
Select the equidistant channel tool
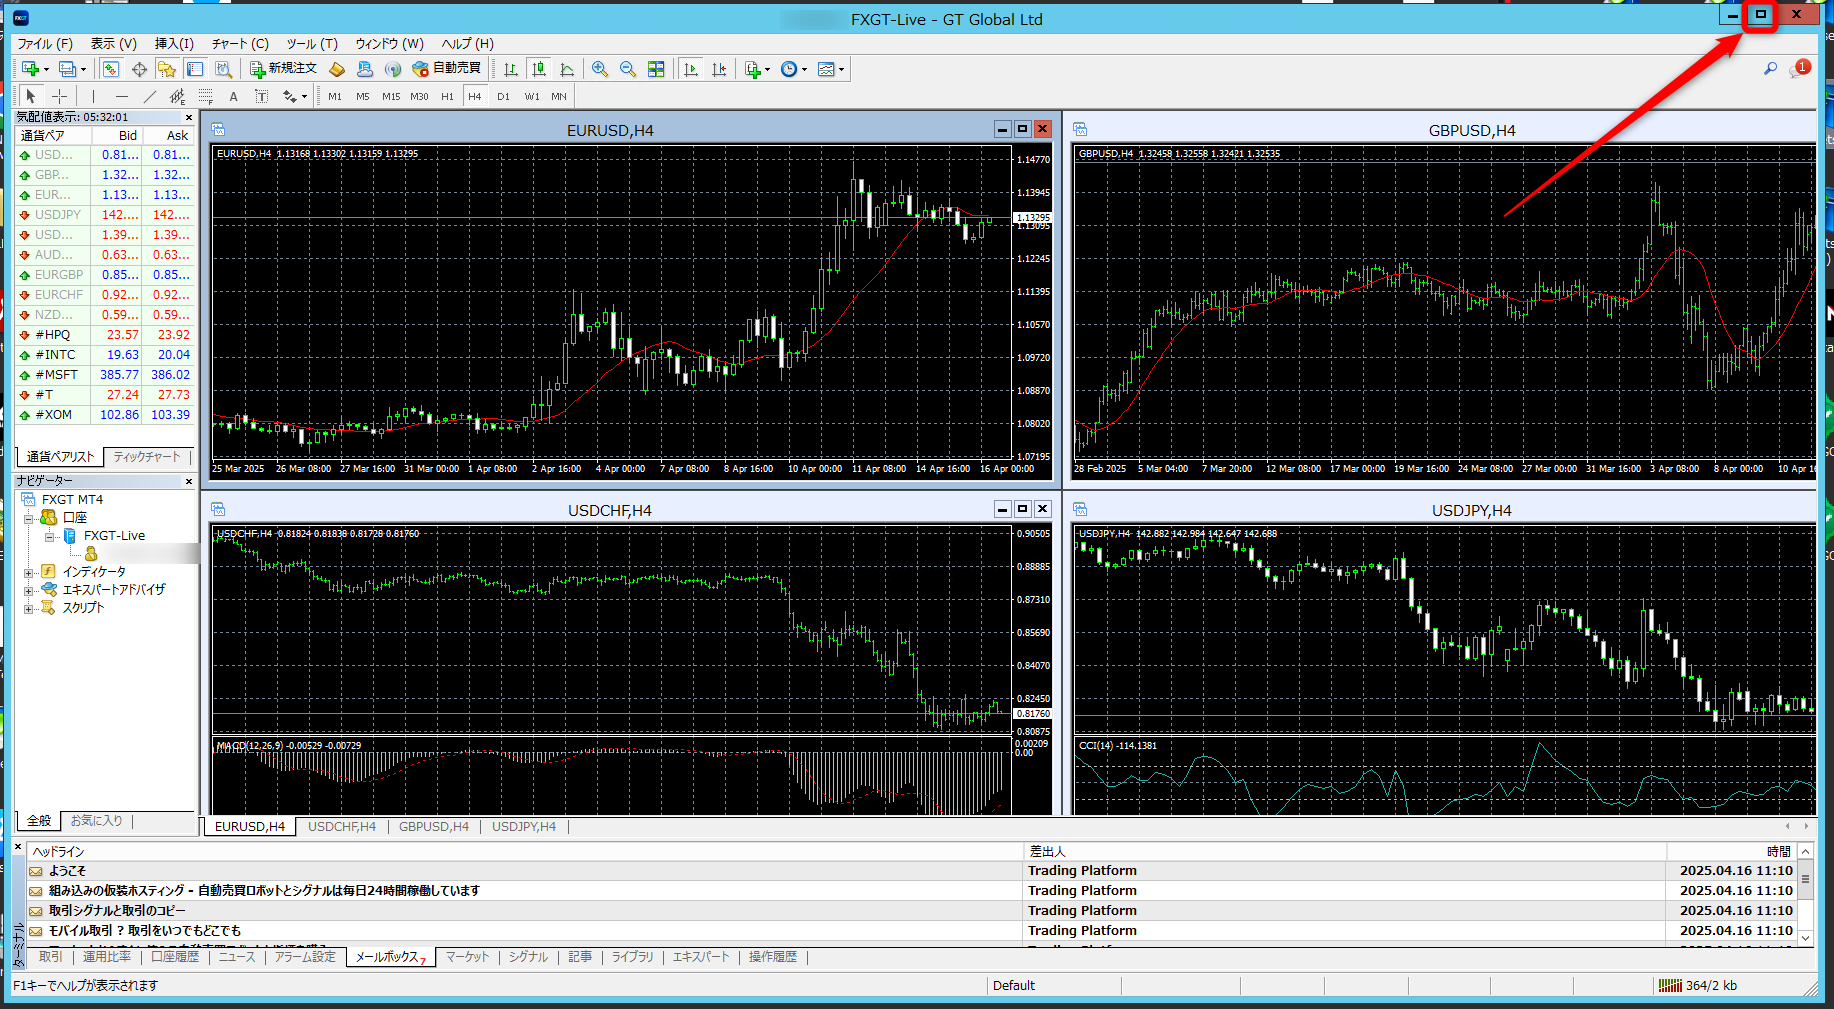pos(177,96)
